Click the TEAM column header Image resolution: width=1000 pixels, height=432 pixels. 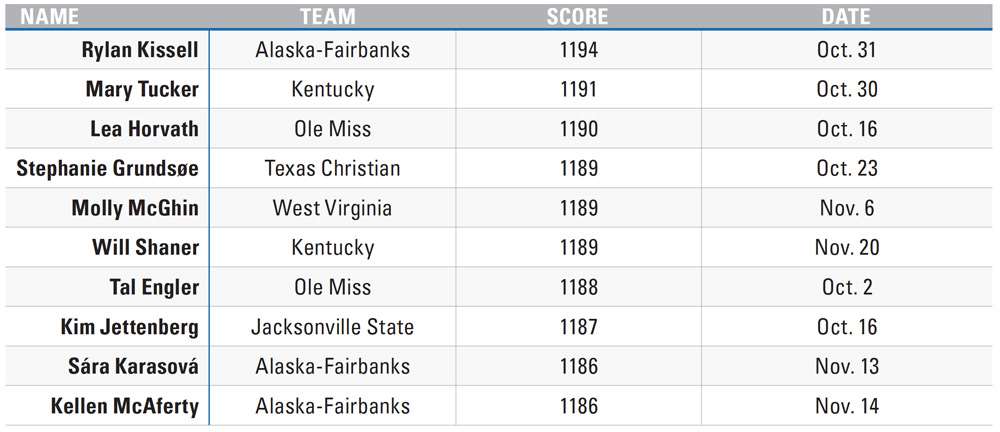(x=328, y=17)
